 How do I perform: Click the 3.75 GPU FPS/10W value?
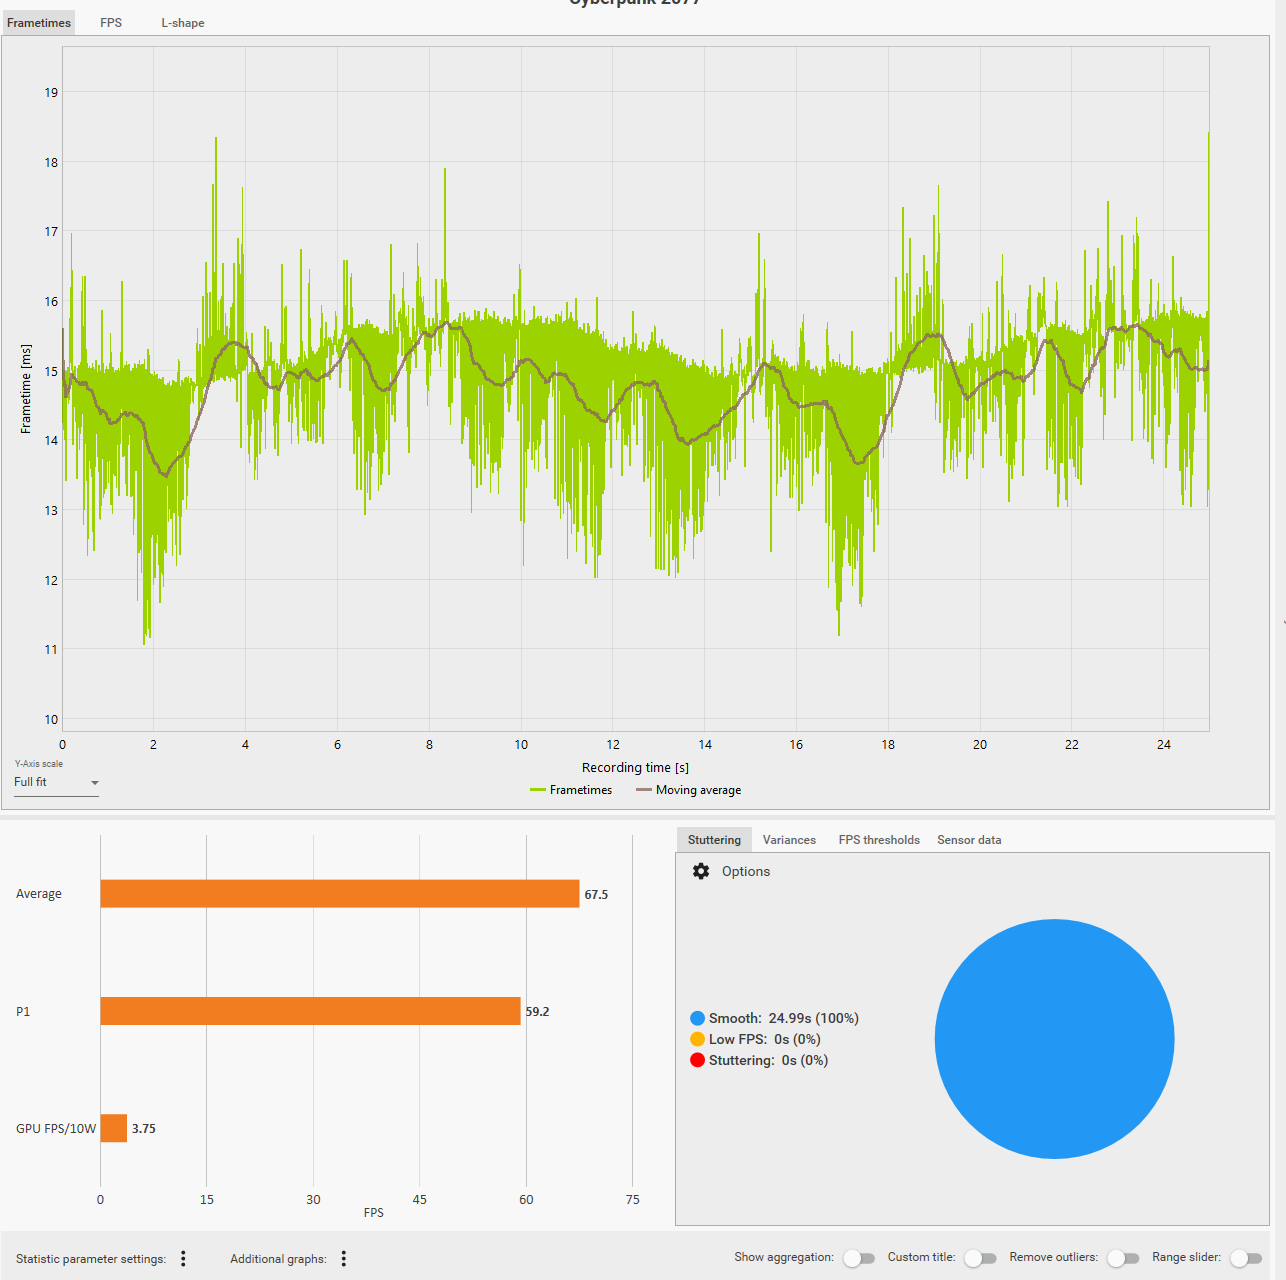click(x=144, y=1128)
